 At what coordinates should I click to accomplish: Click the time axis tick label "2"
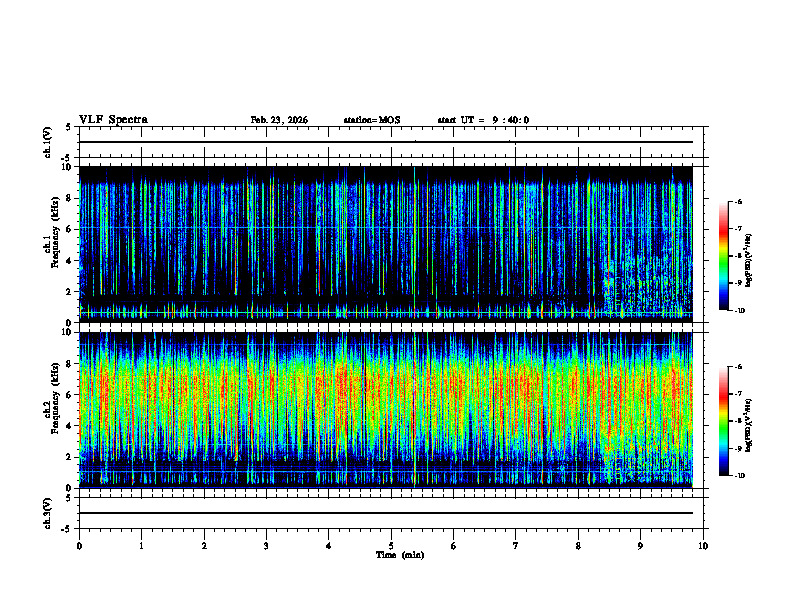click(x=204, y=546)
